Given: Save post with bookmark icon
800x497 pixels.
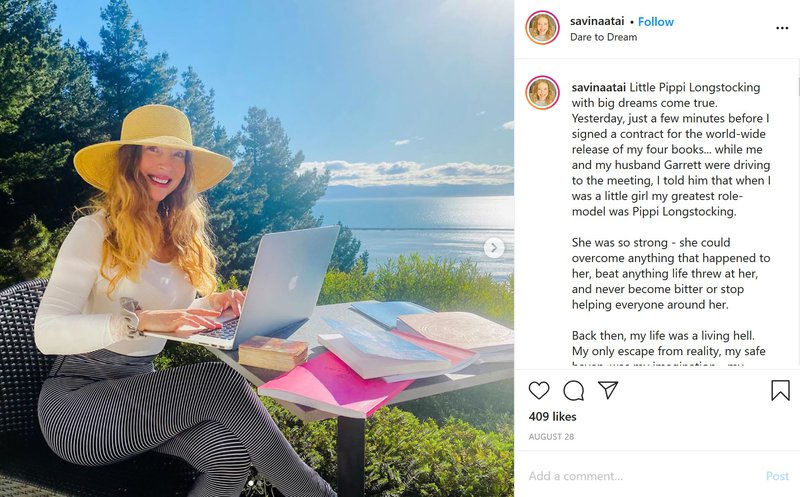Looking at the screenshot, I should (x=780, y=390).
